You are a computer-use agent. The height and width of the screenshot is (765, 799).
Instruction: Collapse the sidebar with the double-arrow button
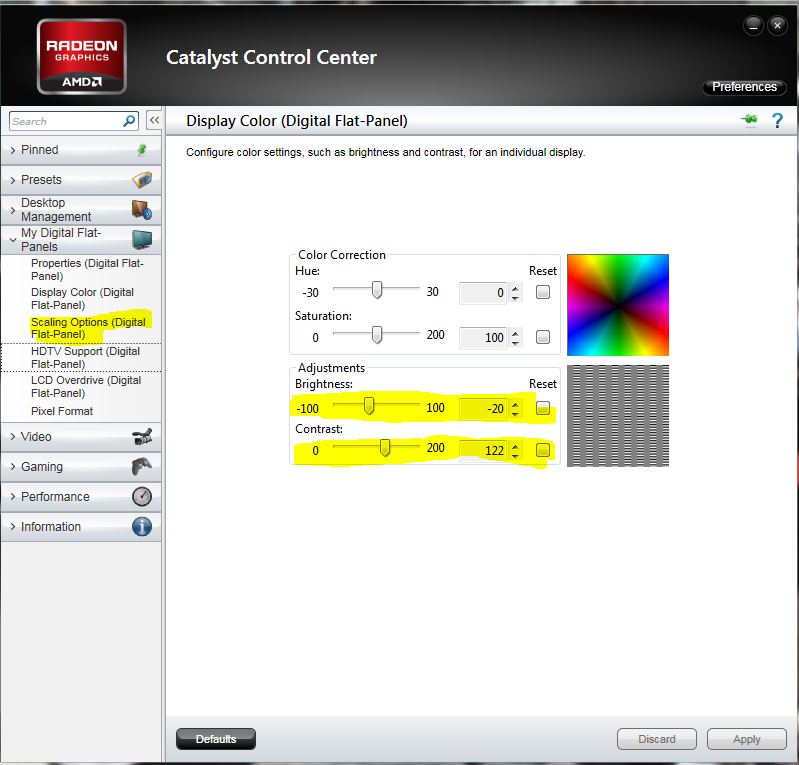click(154, 121)
